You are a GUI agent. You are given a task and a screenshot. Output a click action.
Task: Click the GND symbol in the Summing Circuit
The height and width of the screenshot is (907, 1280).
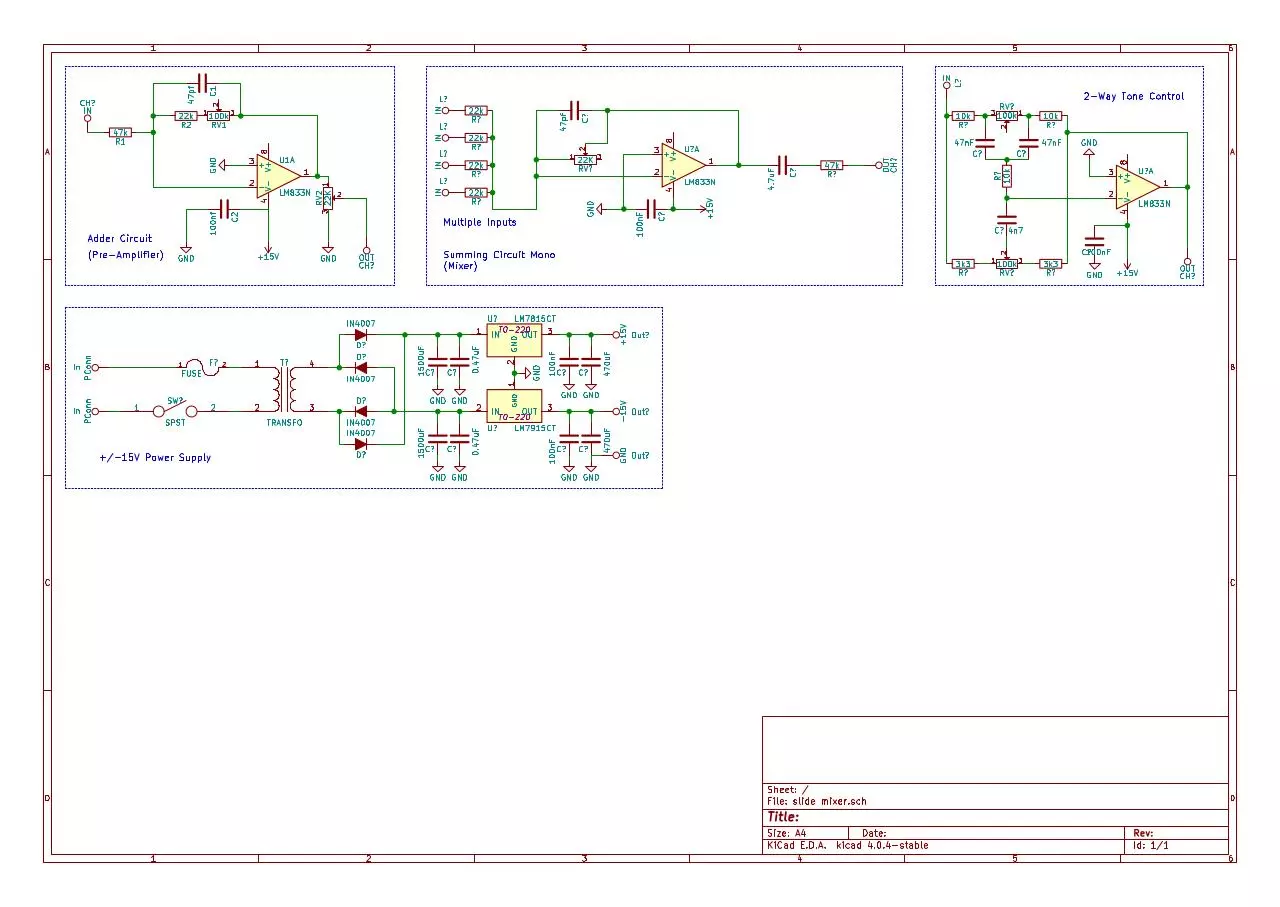click(598, 209)
